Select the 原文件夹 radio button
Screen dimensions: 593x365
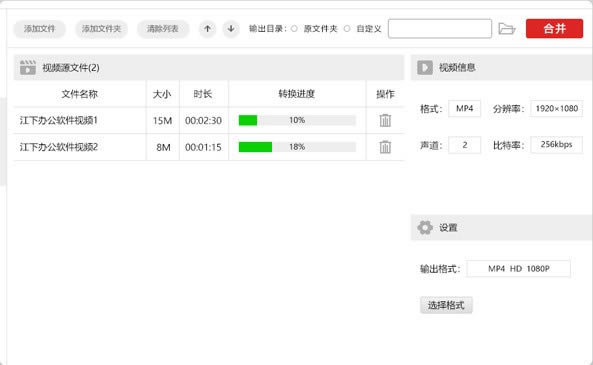[294, 29]
